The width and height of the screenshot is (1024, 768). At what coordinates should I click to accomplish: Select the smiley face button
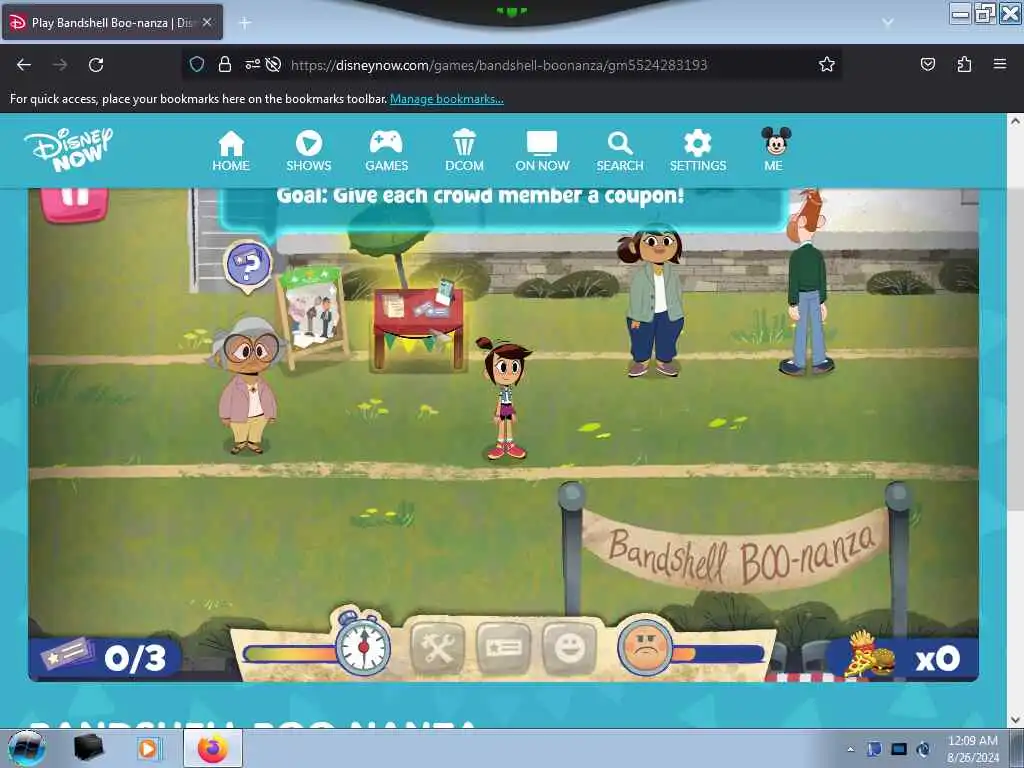click(569, 648)
